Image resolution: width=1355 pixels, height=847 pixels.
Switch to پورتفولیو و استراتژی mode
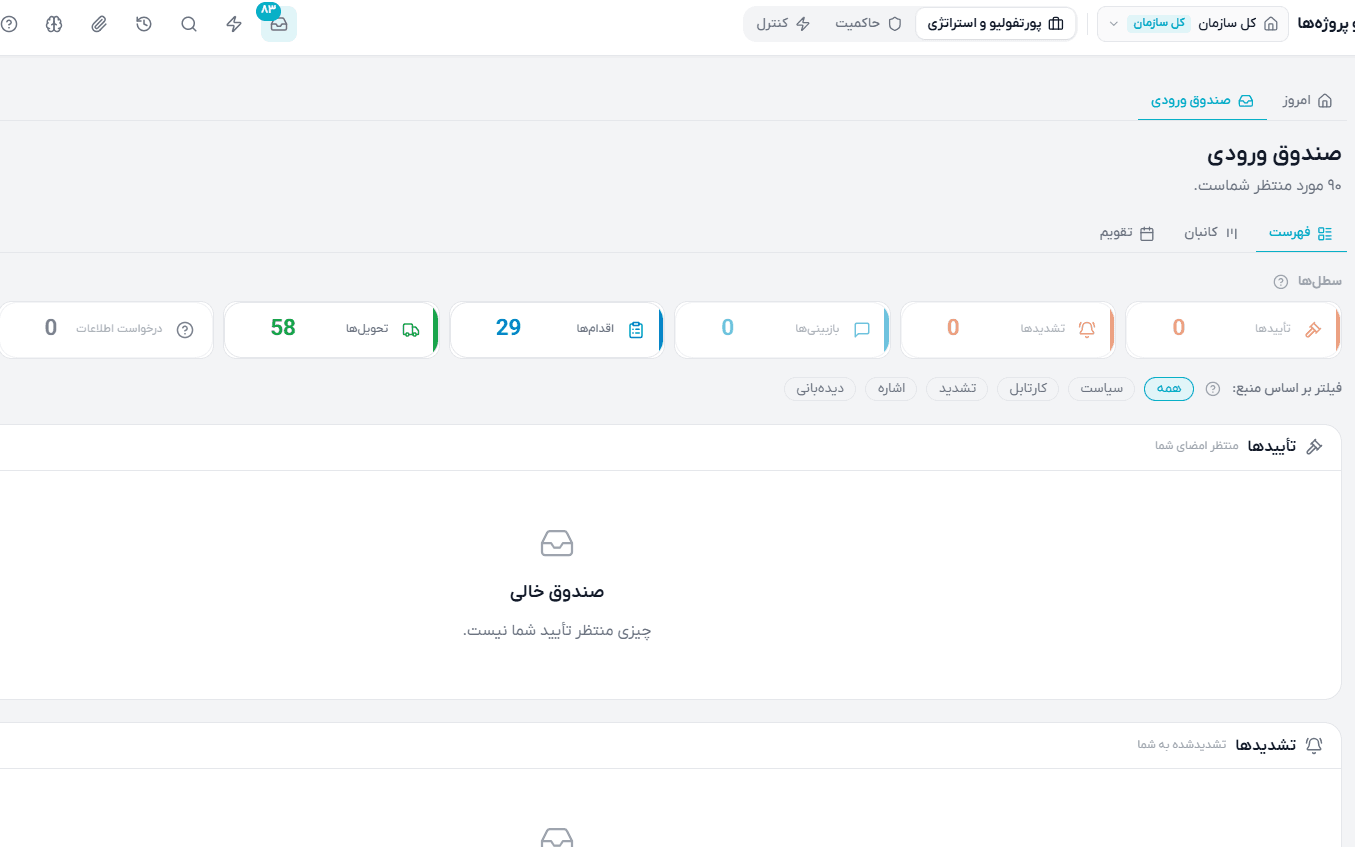click(996, 24)
